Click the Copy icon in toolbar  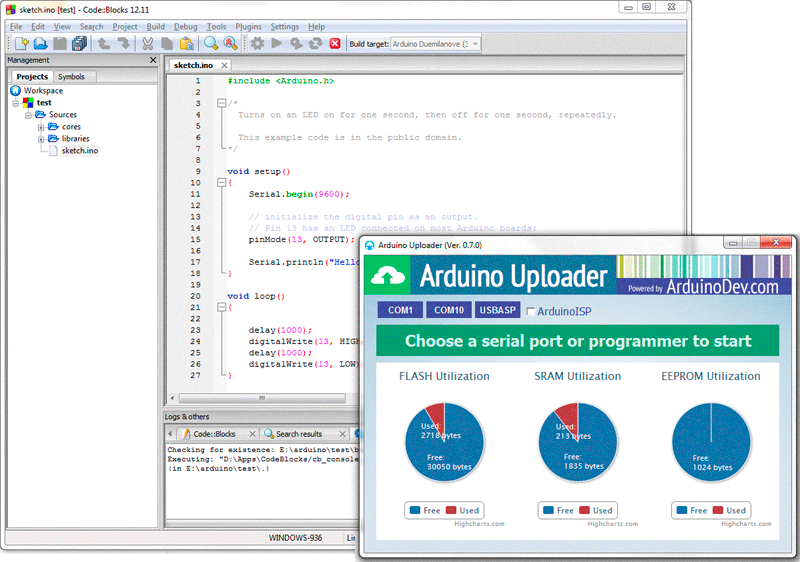(167, 44)
